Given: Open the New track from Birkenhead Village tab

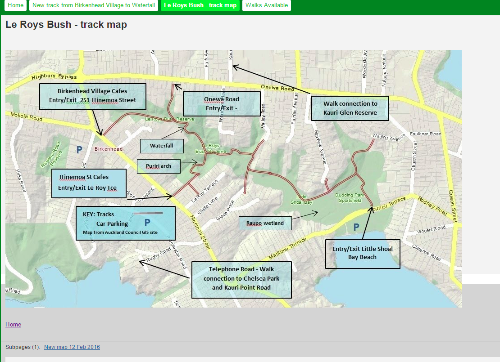Looking at the screenshot, I should click(93, 5).
